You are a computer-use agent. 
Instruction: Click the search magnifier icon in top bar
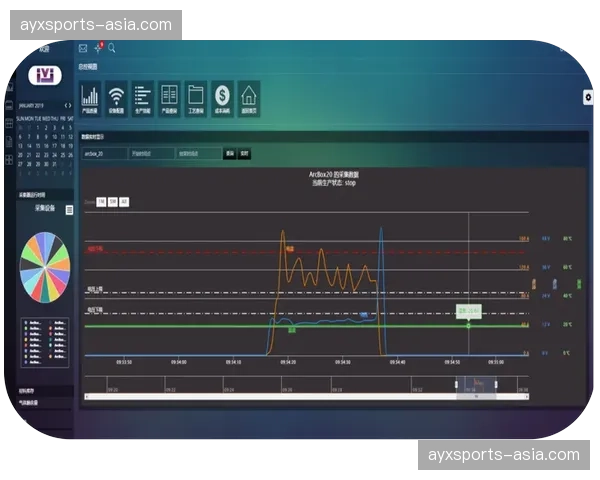click(x=112, y=47)
